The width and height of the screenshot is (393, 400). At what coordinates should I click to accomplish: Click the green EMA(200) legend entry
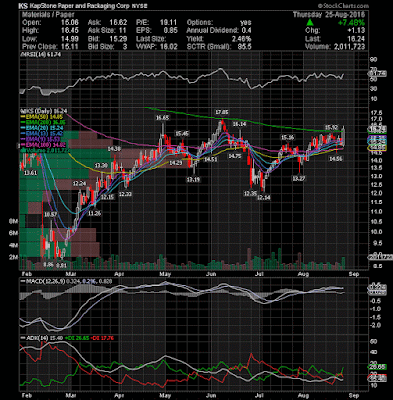point(43,122)
